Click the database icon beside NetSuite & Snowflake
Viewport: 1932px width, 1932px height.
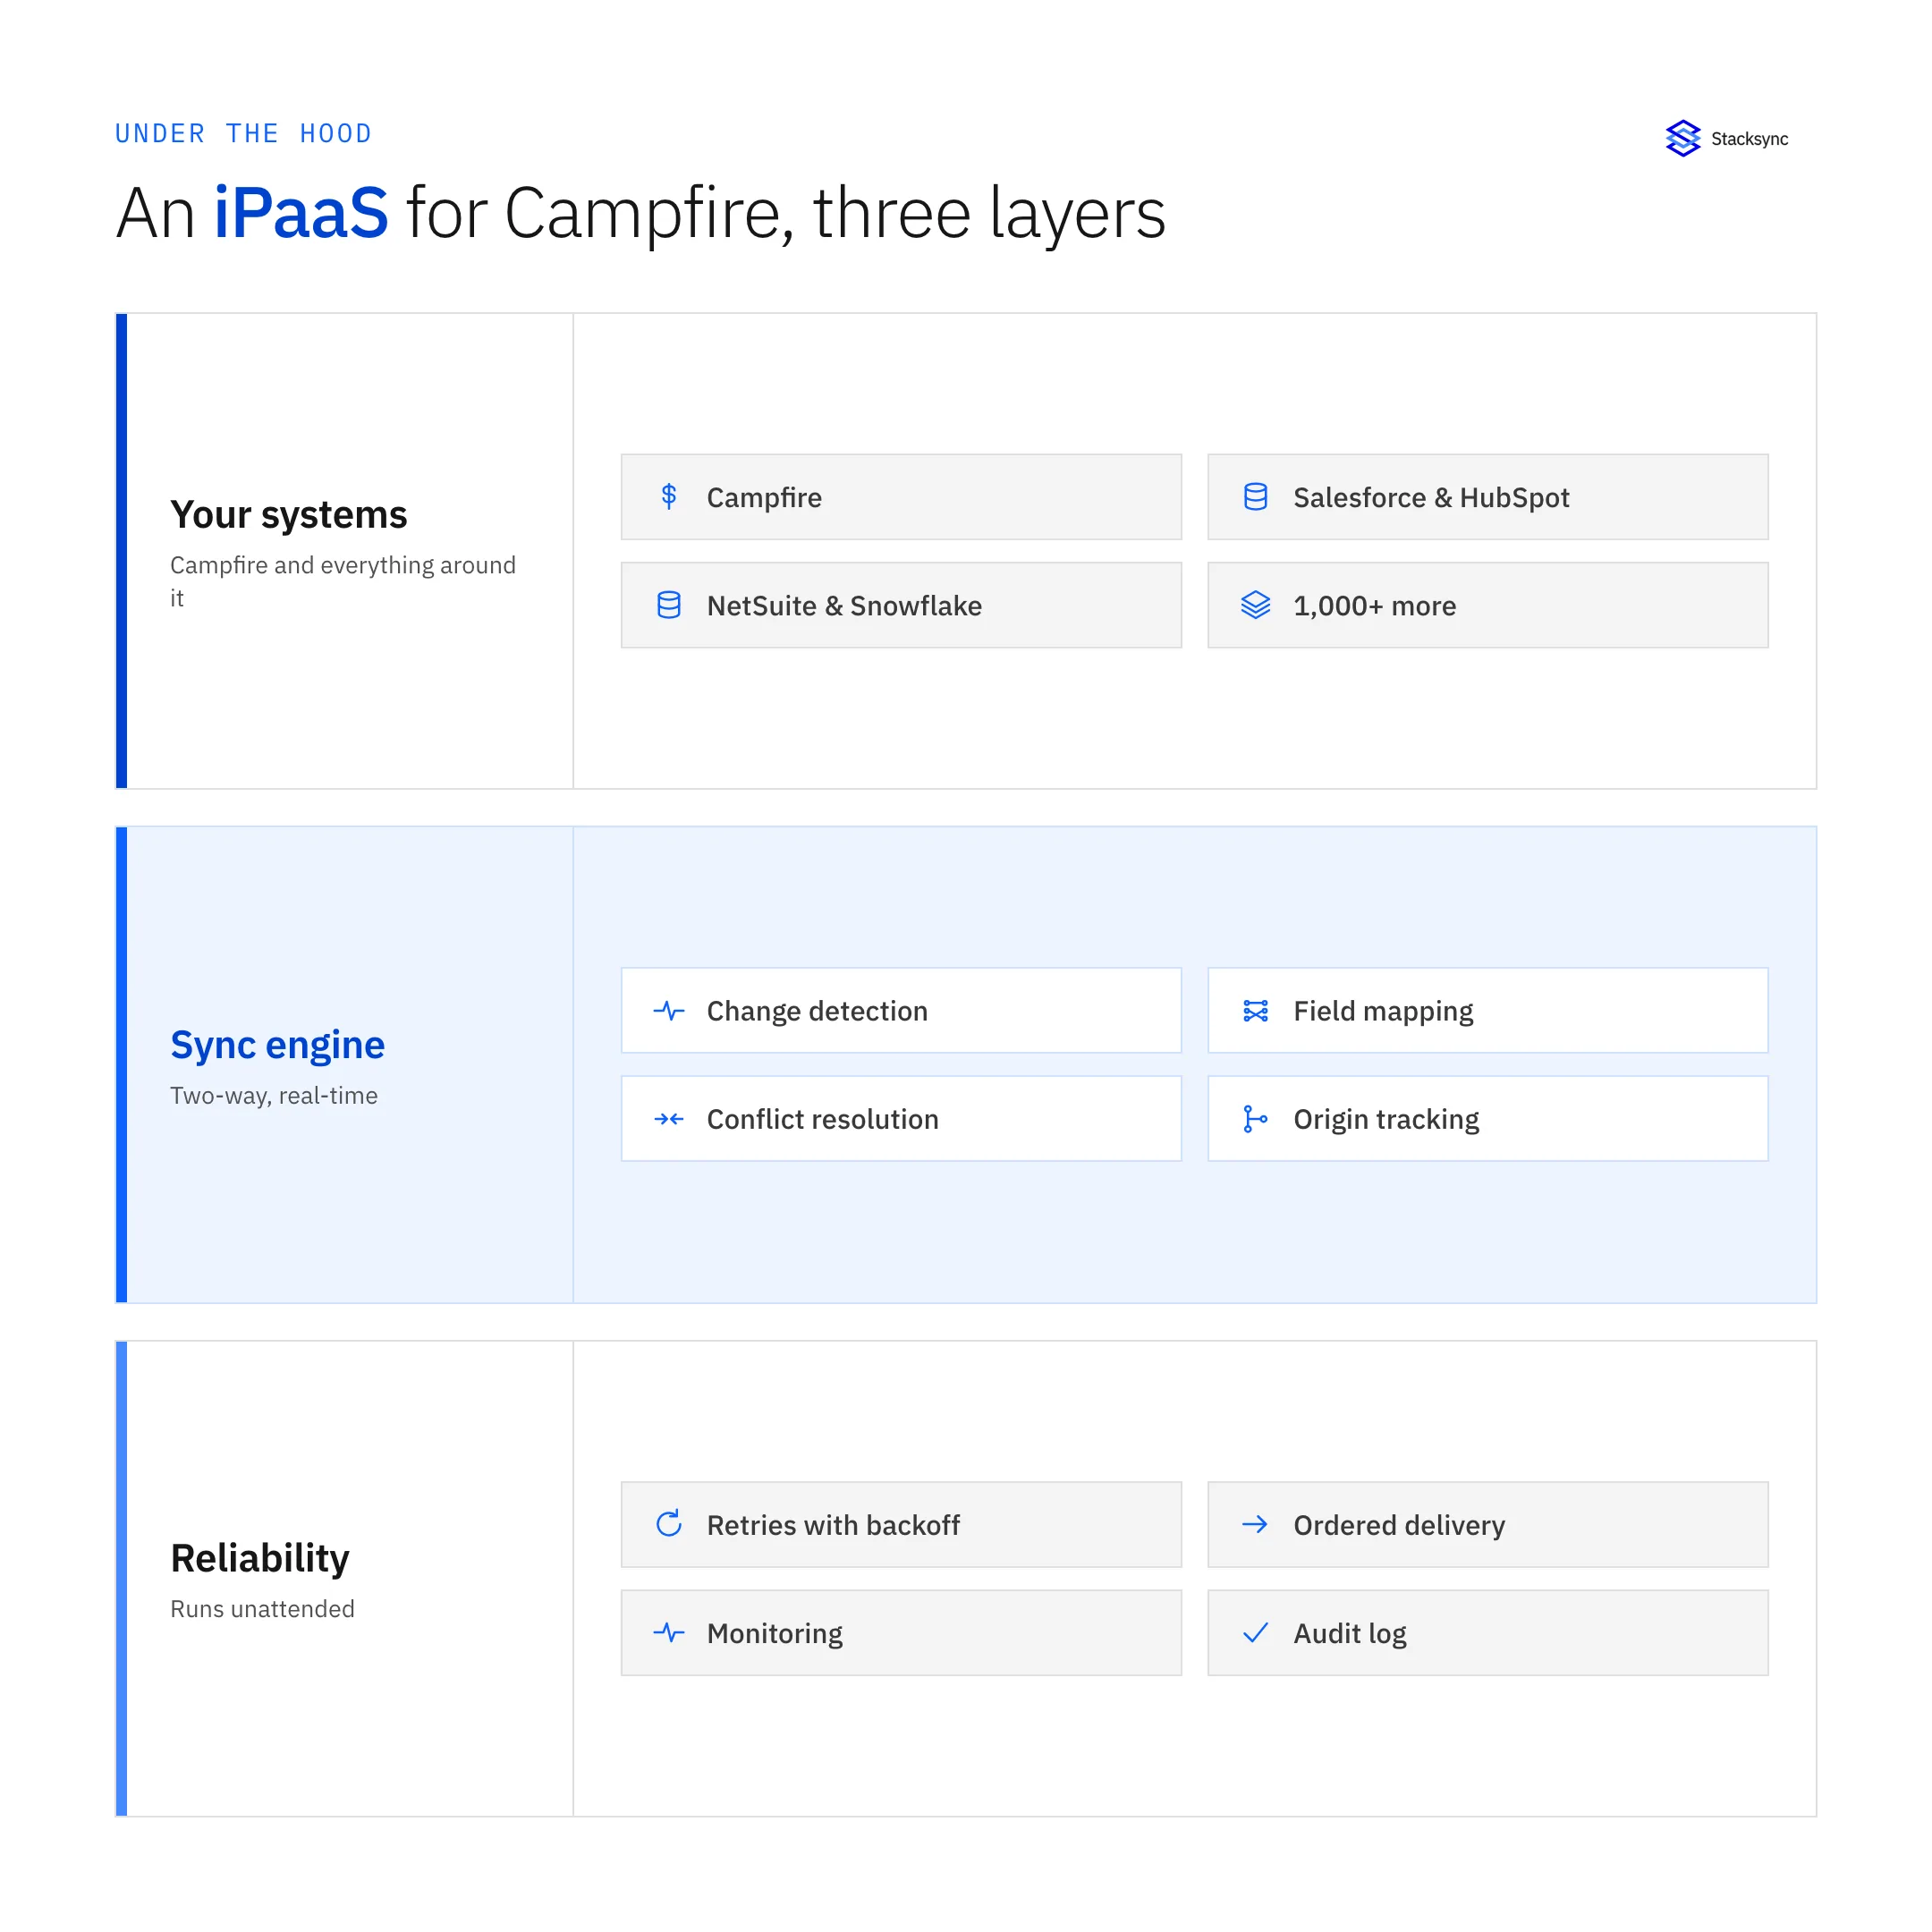[669, 605]
